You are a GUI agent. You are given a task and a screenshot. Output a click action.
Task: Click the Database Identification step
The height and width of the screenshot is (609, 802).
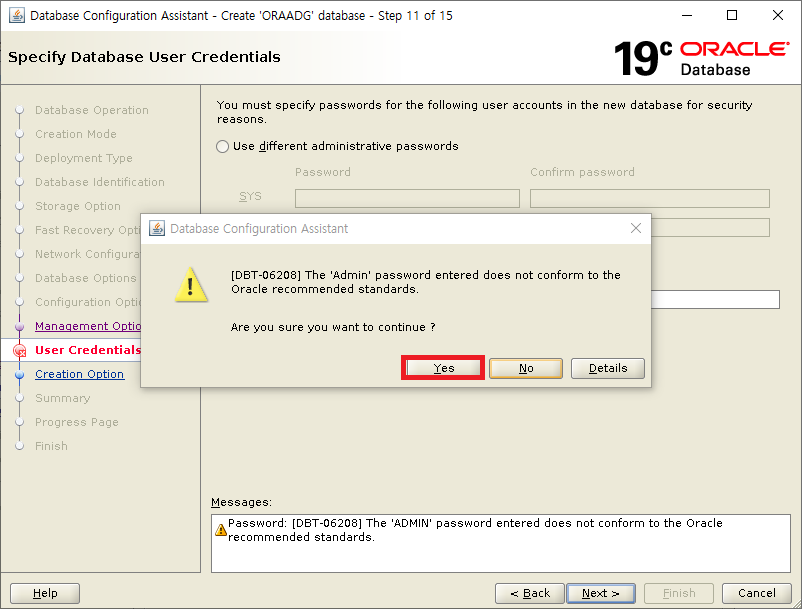[100, 183]
